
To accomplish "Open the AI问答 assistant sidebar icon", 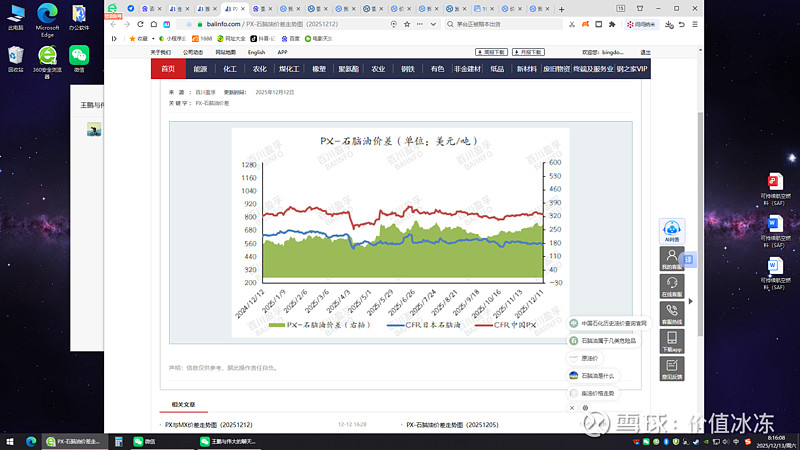I will 672,232.
